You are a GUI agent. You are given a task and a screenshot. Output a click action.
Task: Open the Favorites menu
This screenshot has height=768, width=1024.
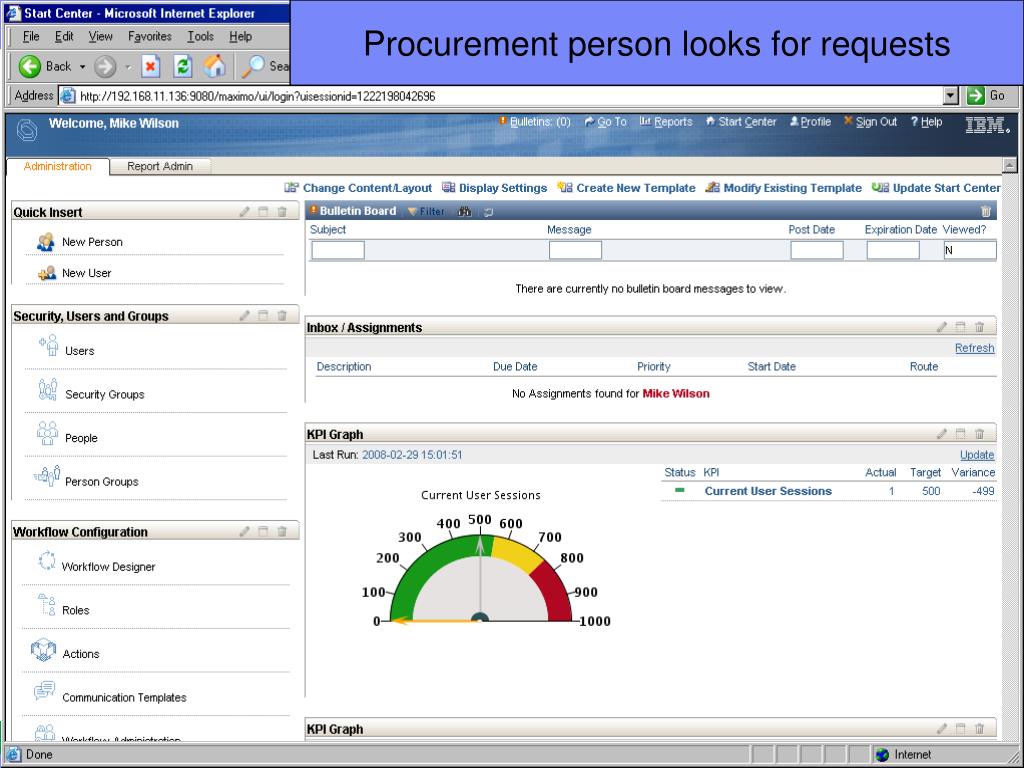[x=150, y=37]
